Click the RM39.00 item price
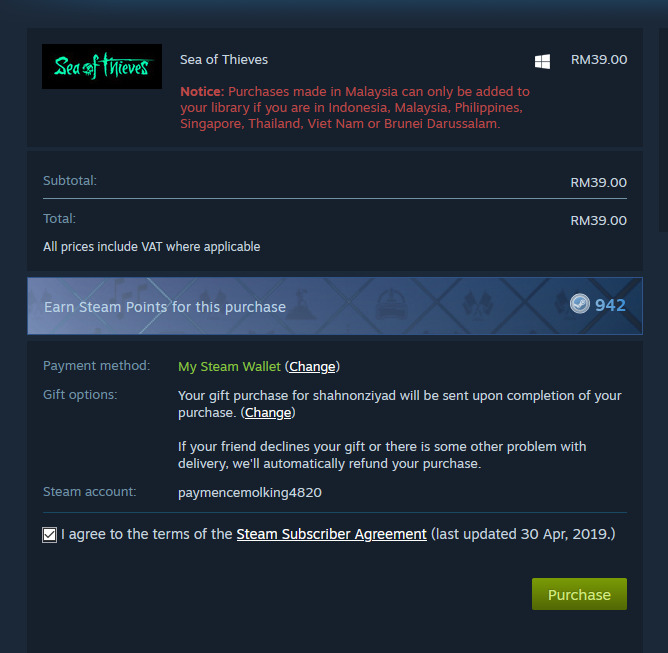Viewport: 668px width, 653px height. tap(599, 60)
